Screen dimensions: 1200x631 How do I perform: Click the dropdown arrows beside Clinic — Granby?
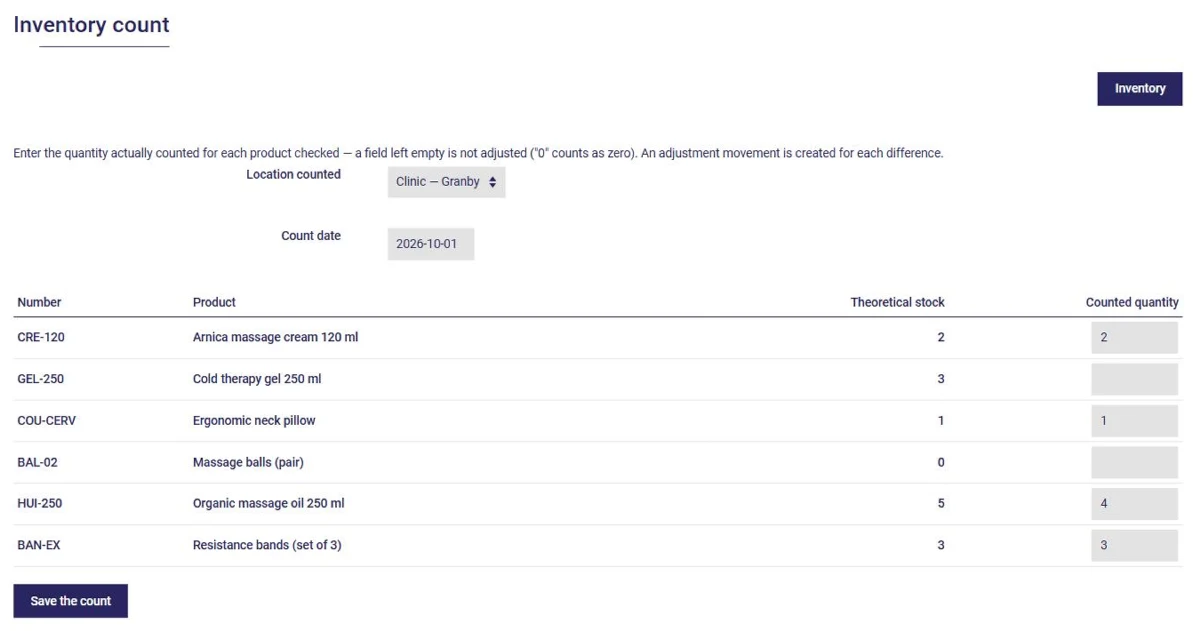[x=493, y=182]
